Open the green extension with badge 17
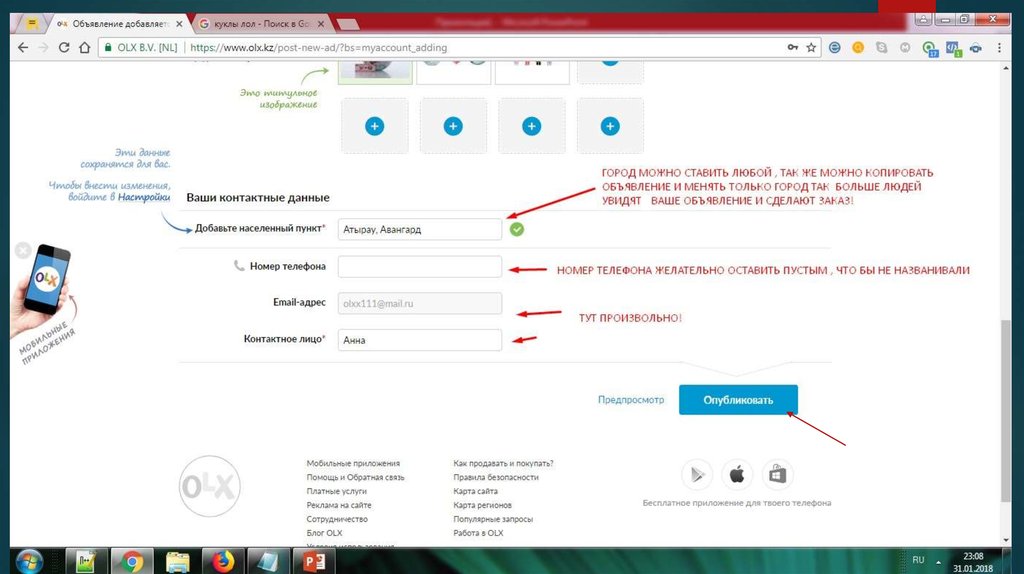 [929, 48]
